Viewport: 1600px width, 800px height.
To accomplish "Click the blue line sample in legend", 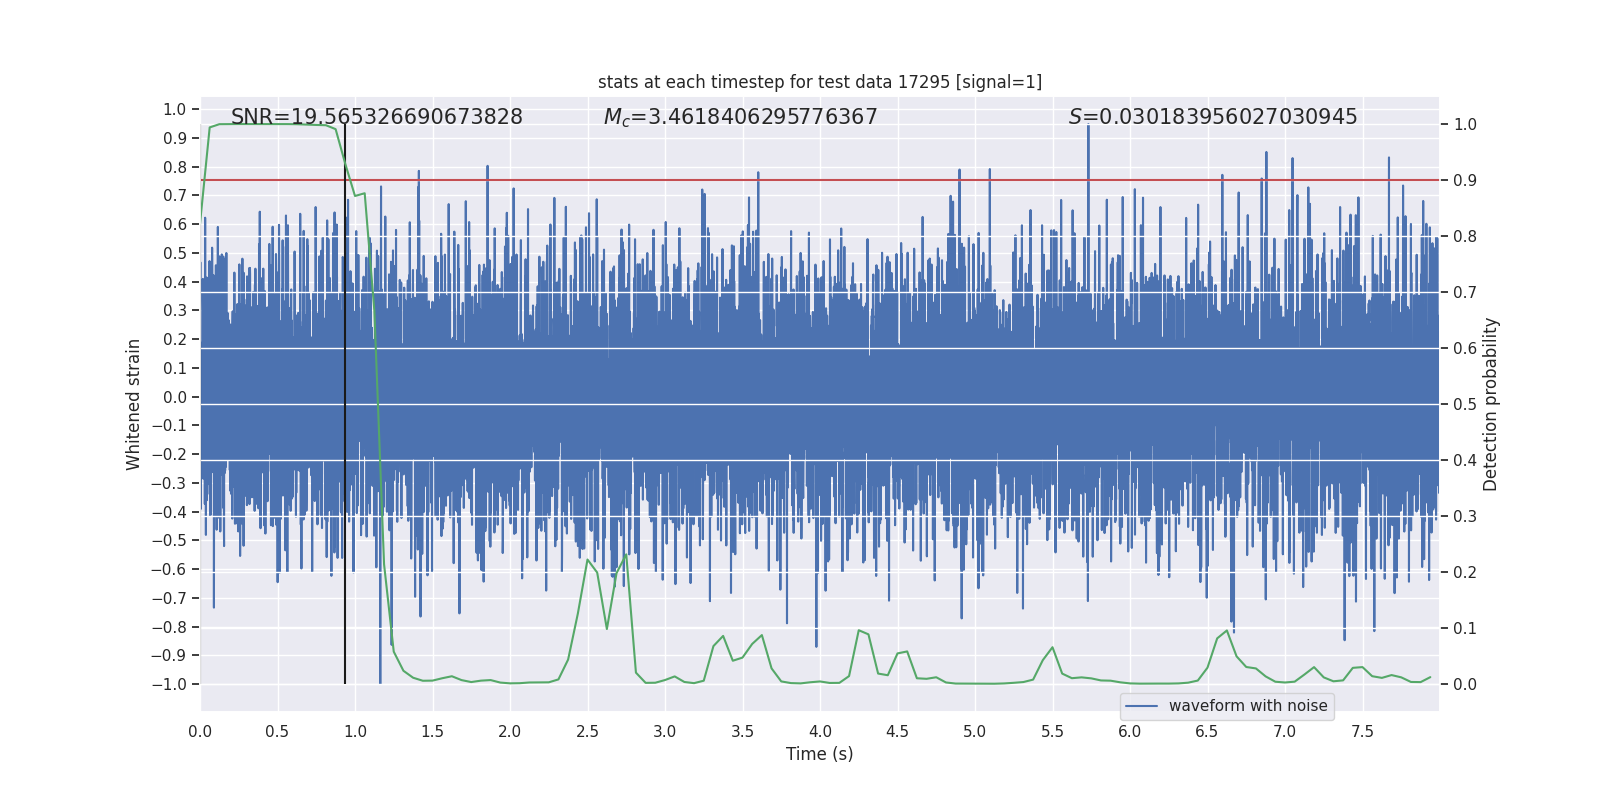I will (x=1142, y=706).
